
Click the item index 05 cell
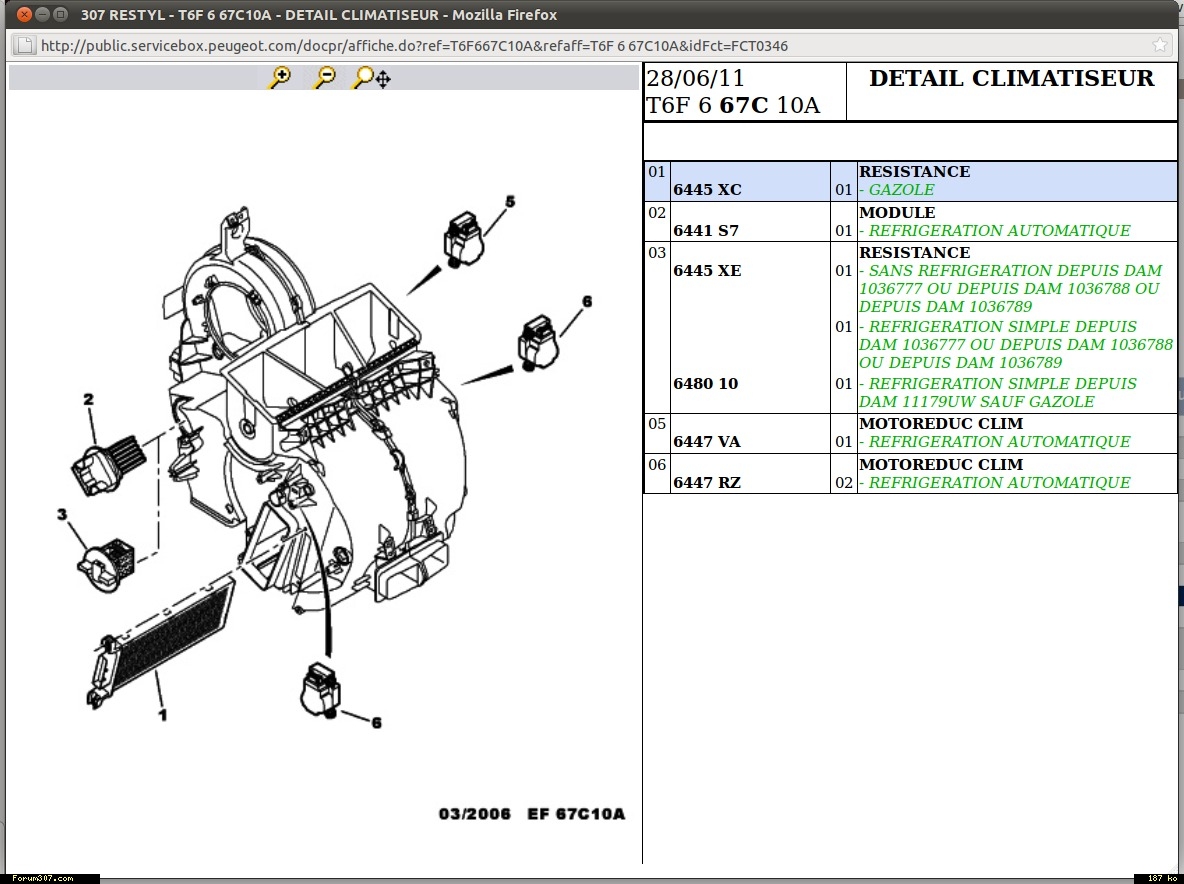click(657, 433)
